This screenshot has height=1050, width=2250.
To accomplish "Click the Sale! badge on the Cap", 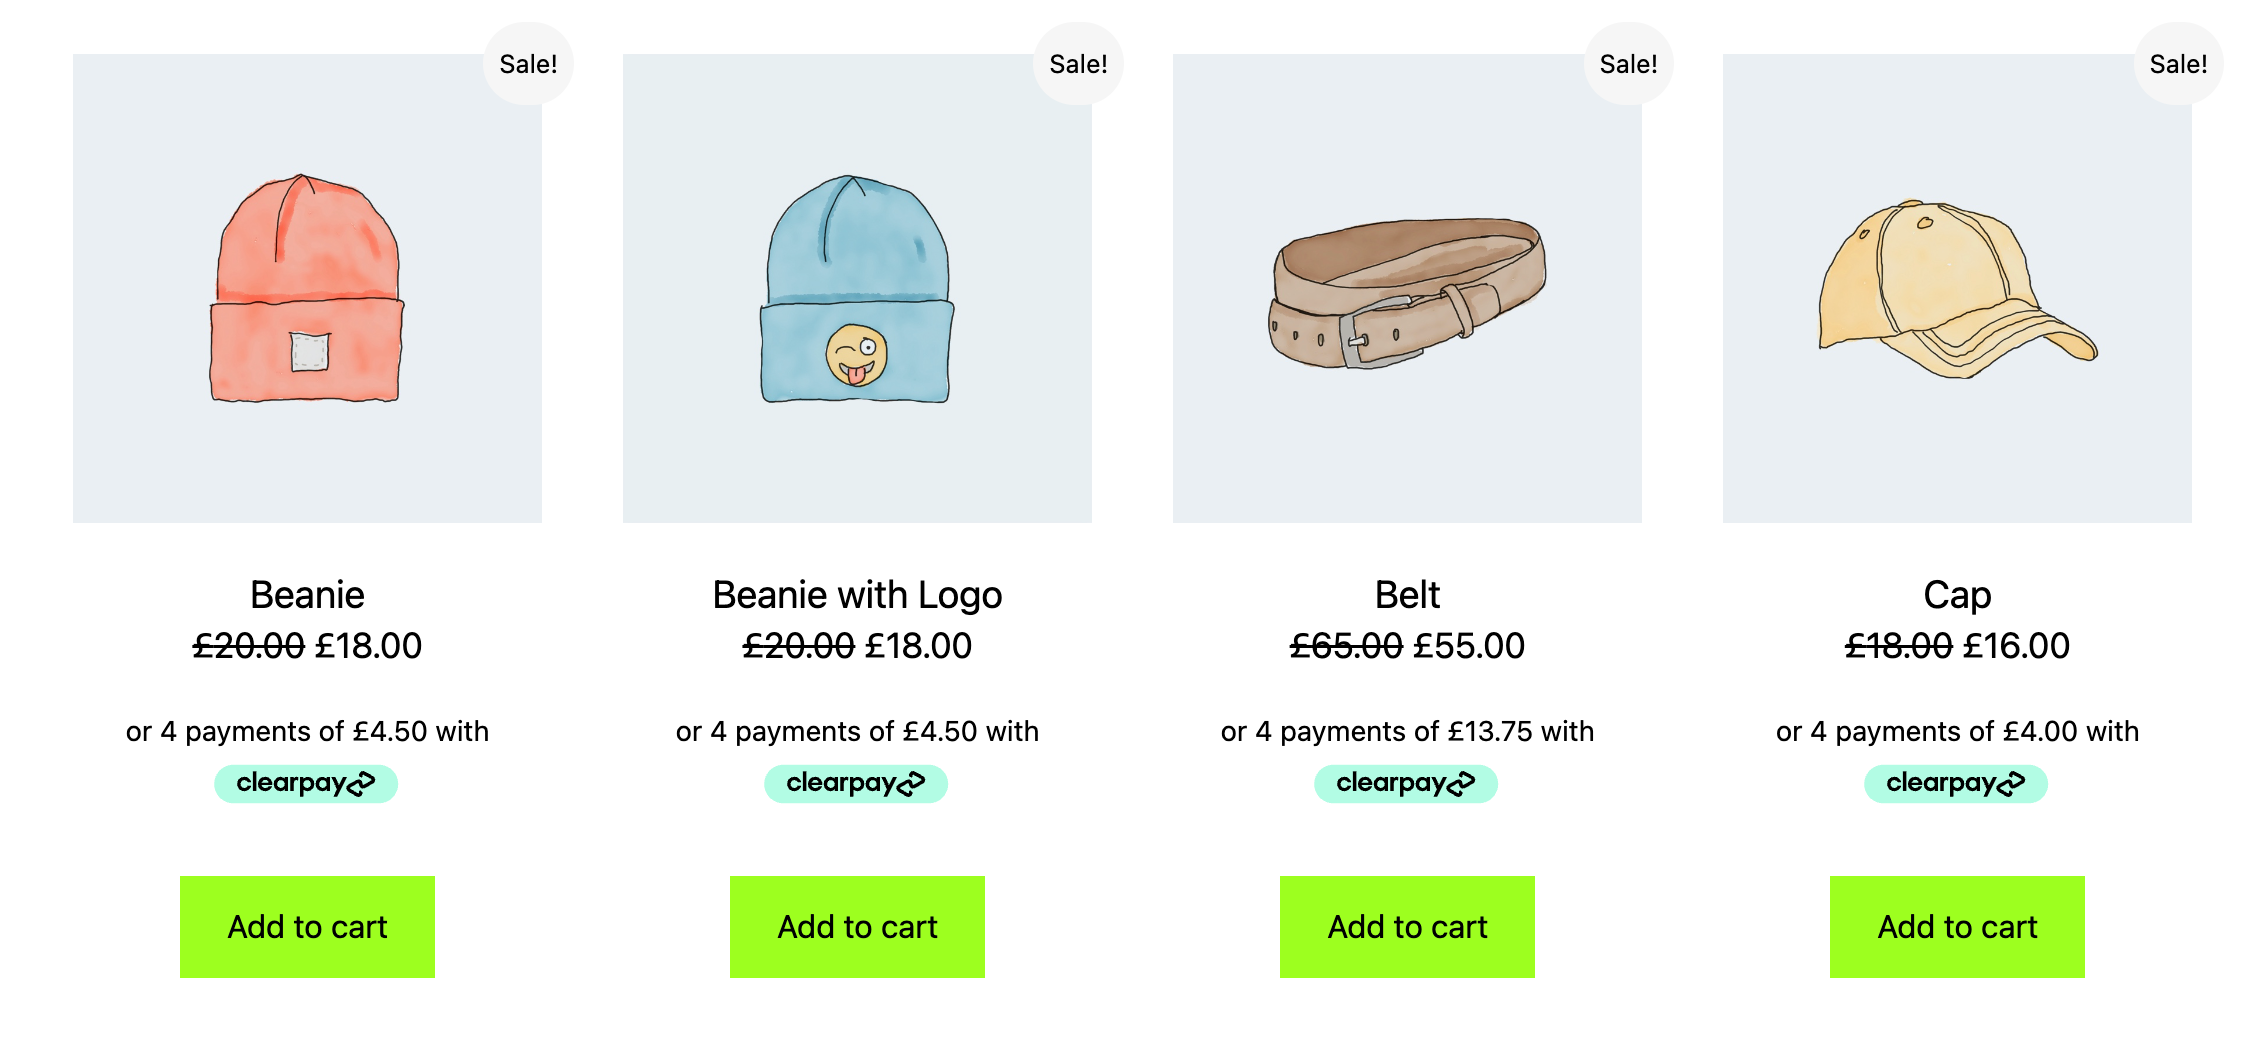I will point(2178,64).
